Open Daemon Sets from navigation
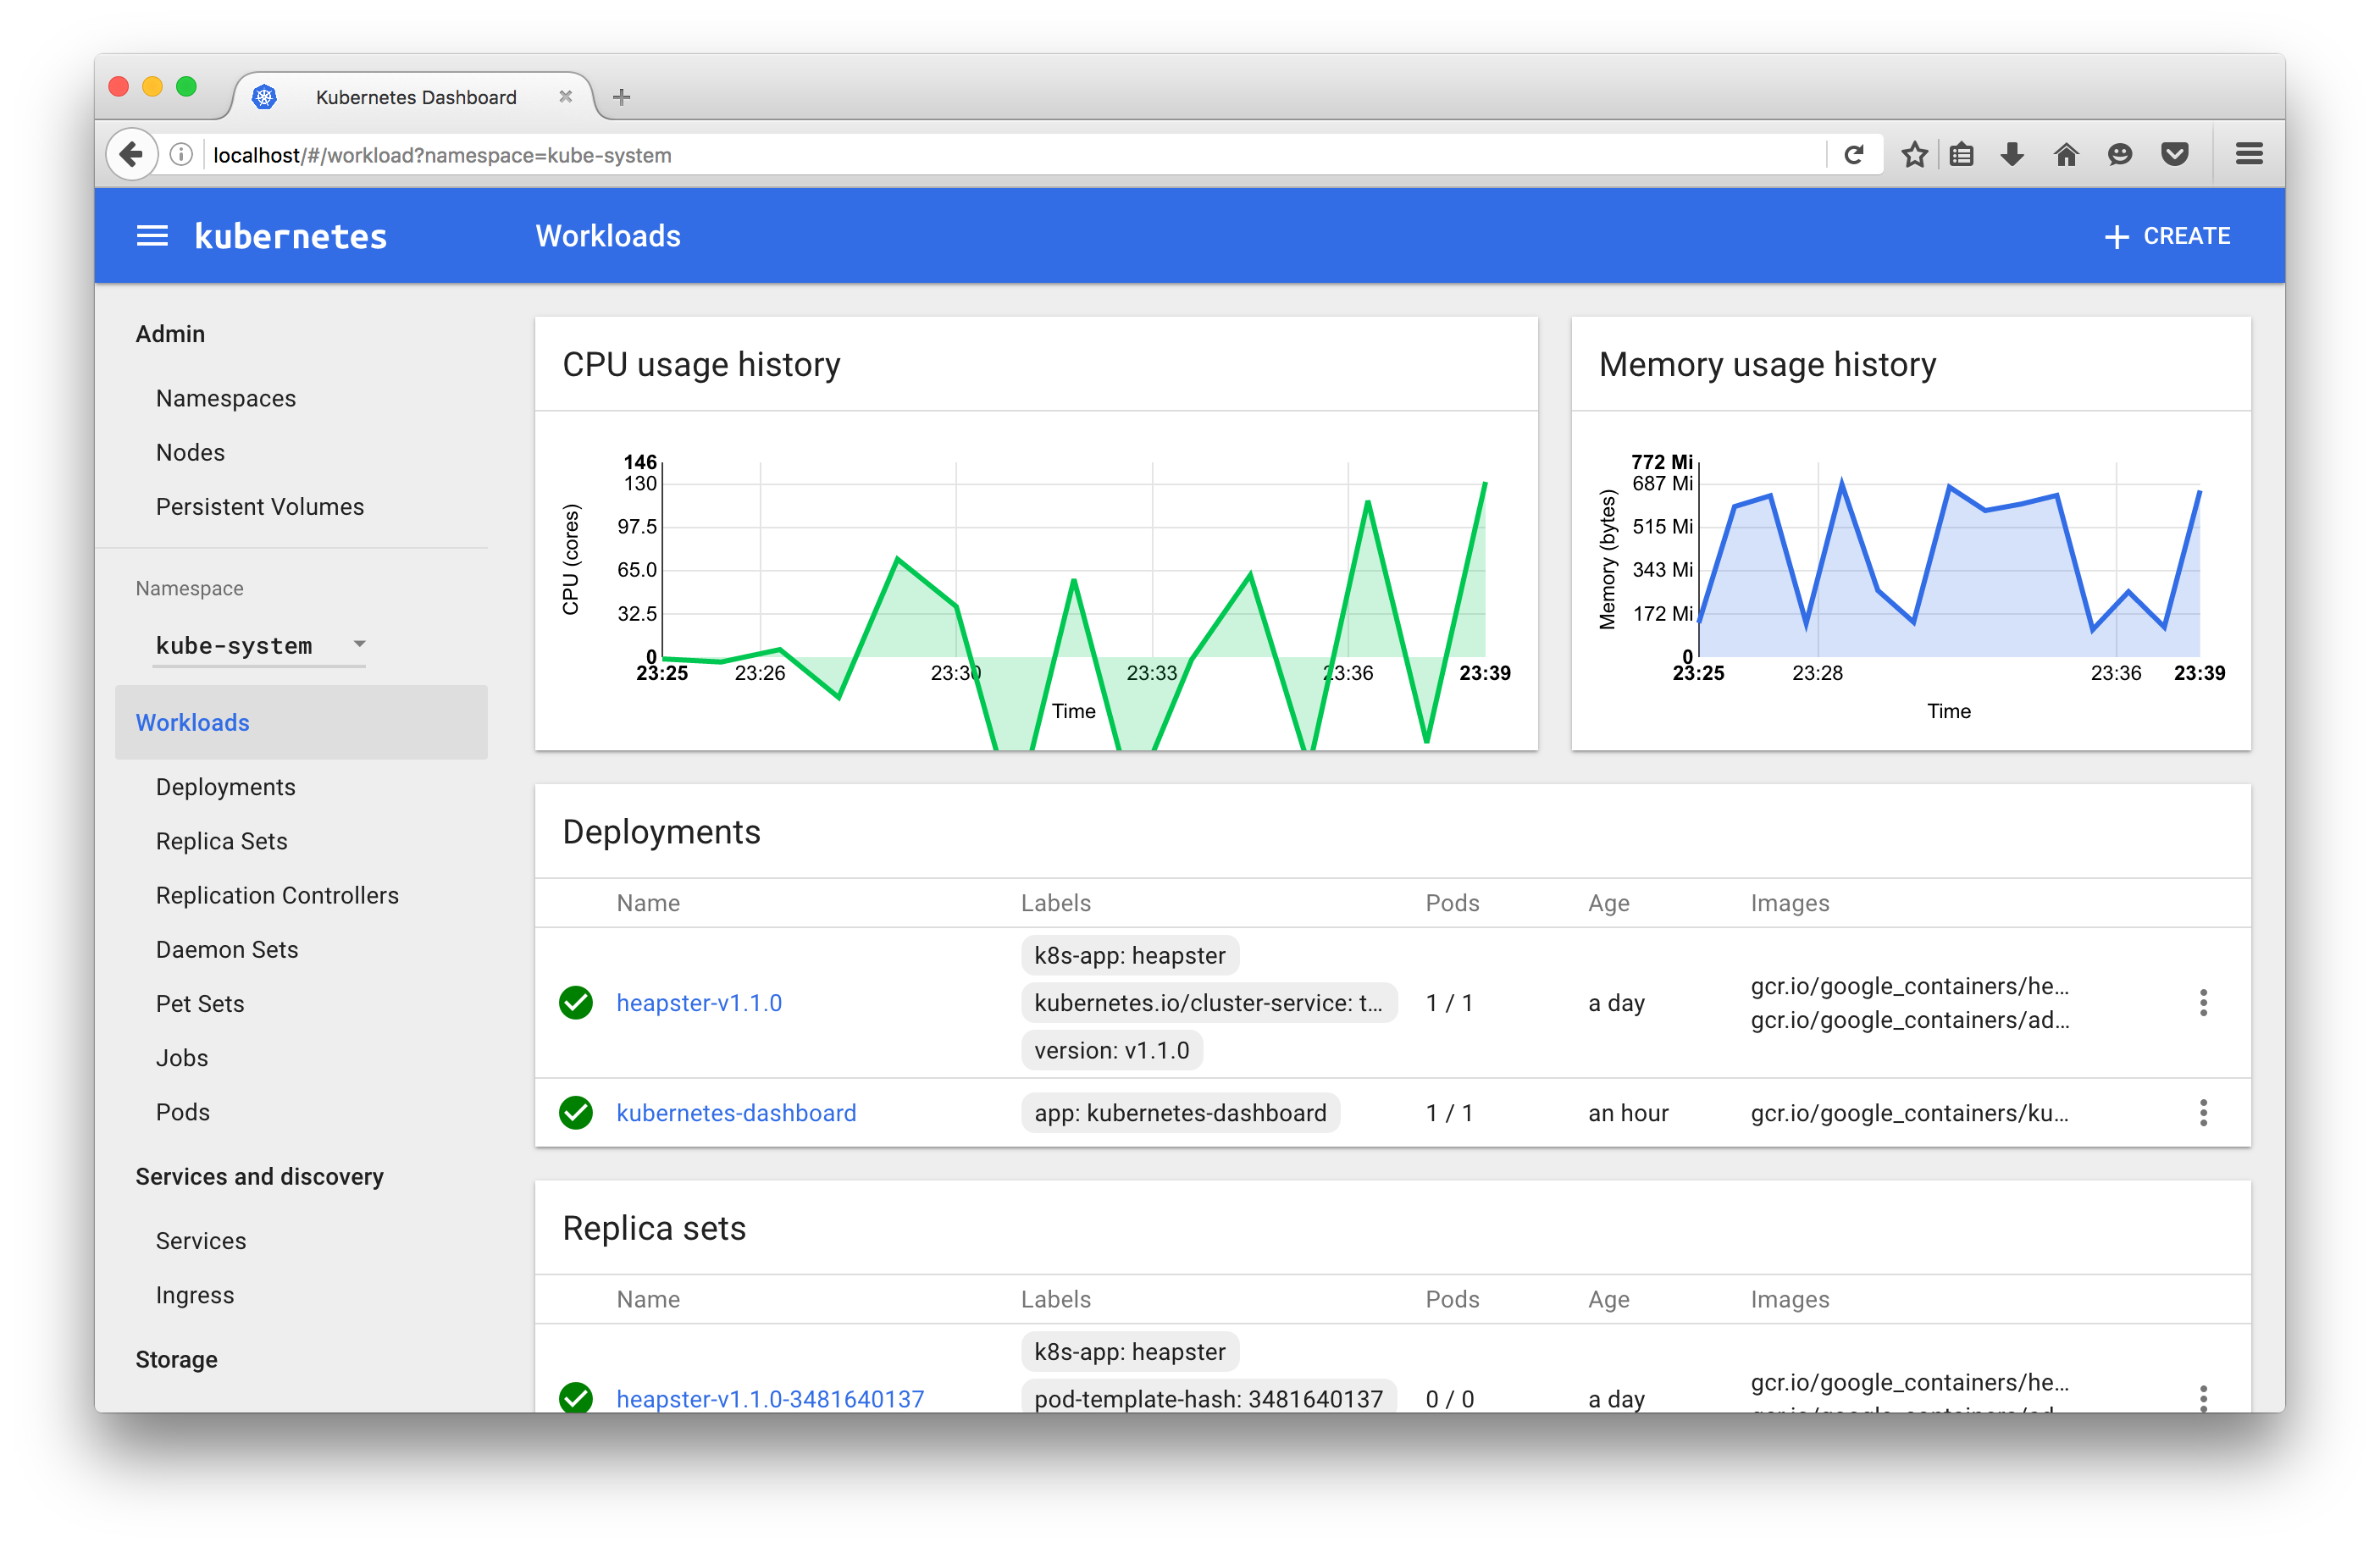 (227, 949)
